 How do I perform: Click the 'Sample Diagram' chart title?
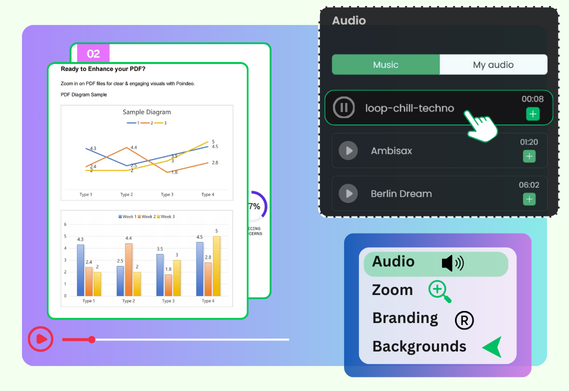[x=147, y=112]
